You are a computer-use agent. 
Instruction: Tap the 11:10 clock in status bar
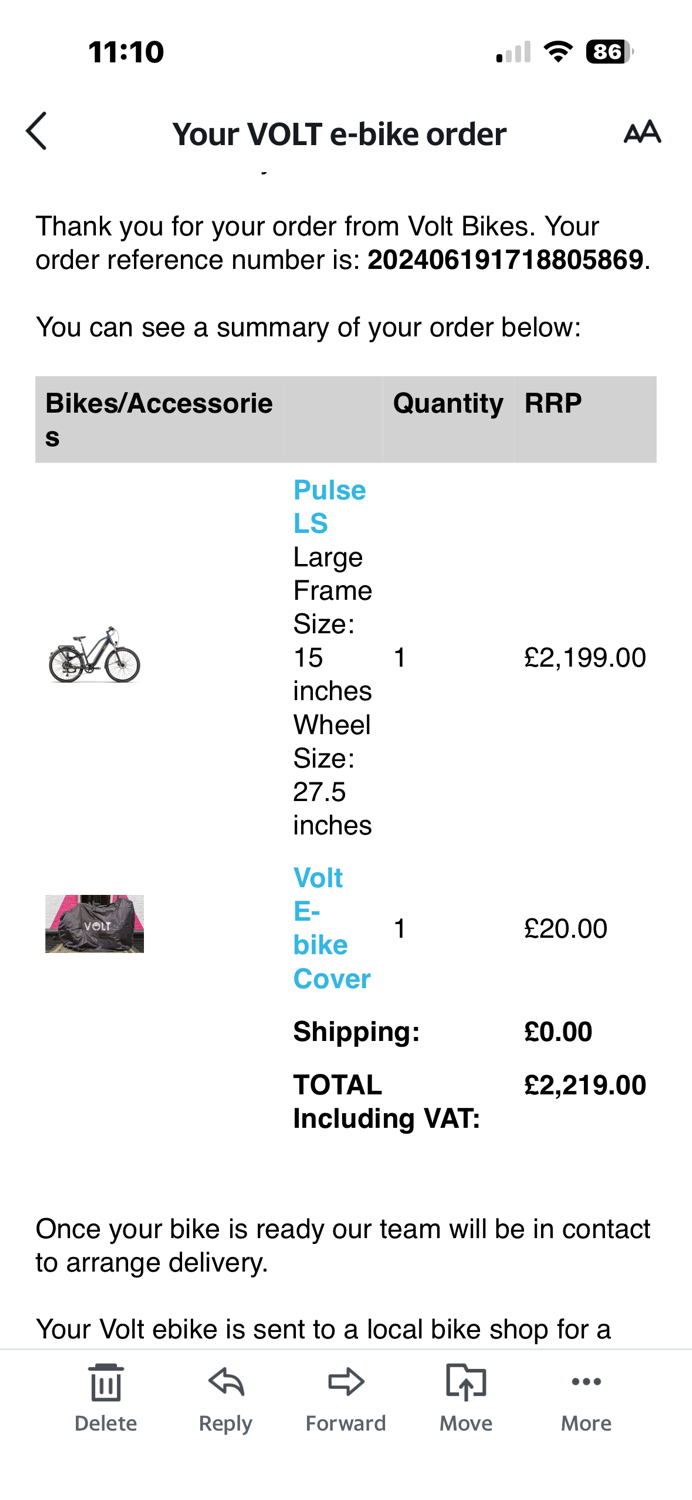point(126,52)
